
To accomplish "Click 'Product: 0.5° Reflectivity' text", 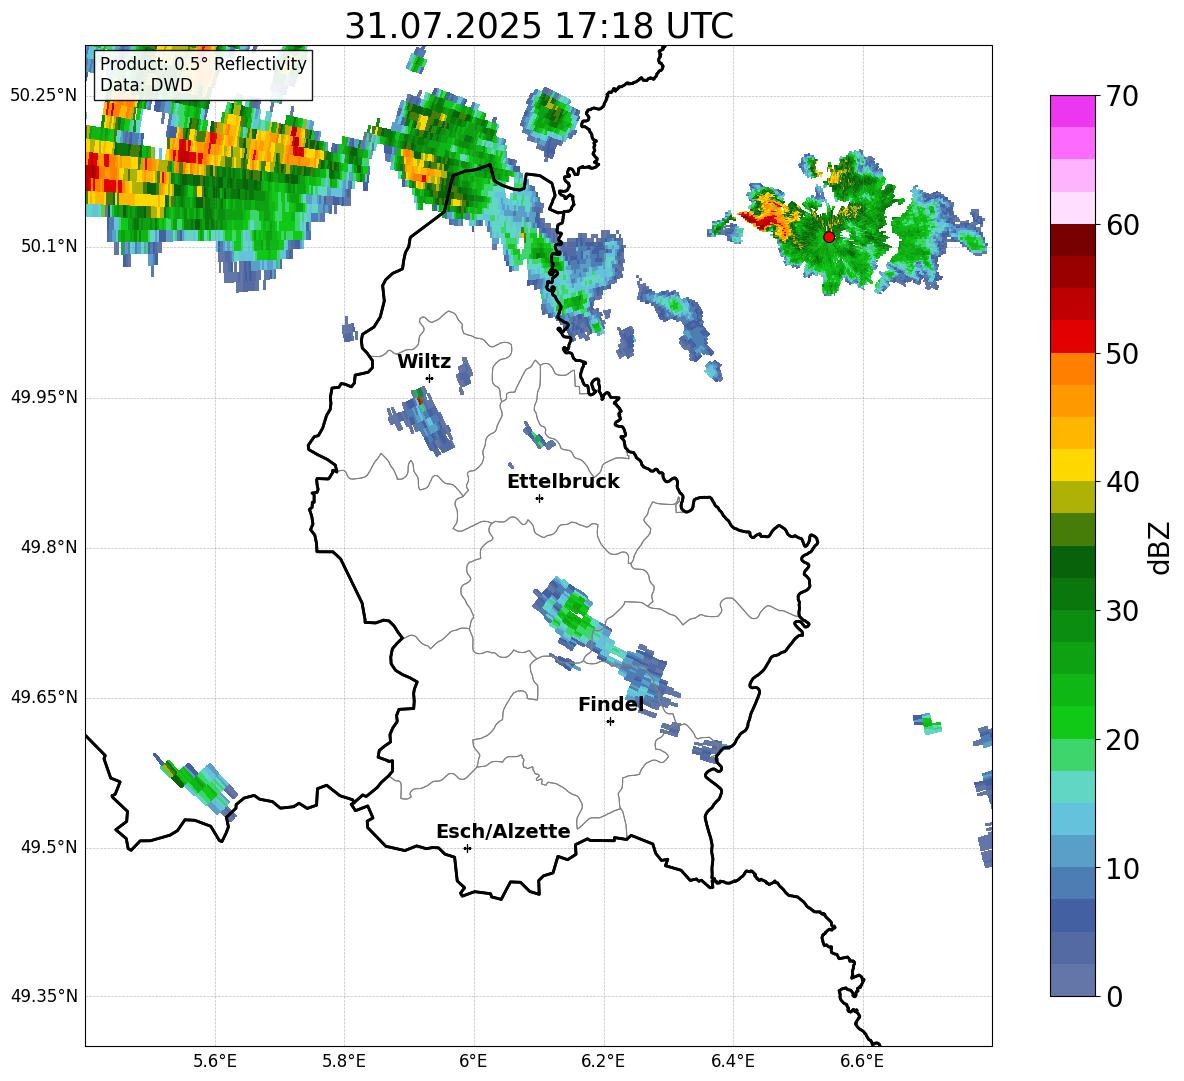I will pos(203,63).
